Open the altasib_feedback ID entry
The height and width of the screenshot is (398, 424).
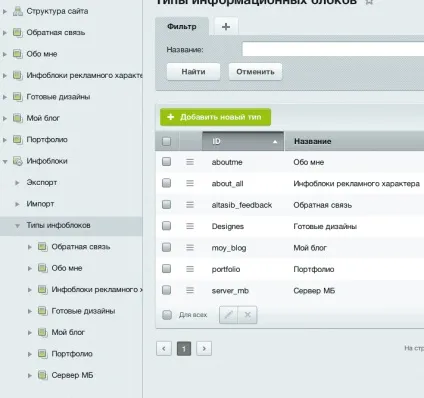[x=242, y=205]
